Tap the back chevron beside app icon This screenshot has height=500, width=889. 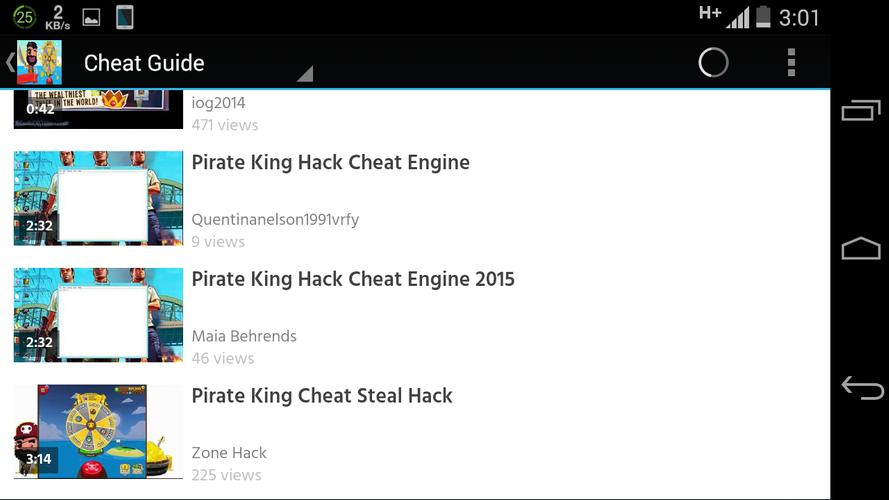[x=9, y=63]
